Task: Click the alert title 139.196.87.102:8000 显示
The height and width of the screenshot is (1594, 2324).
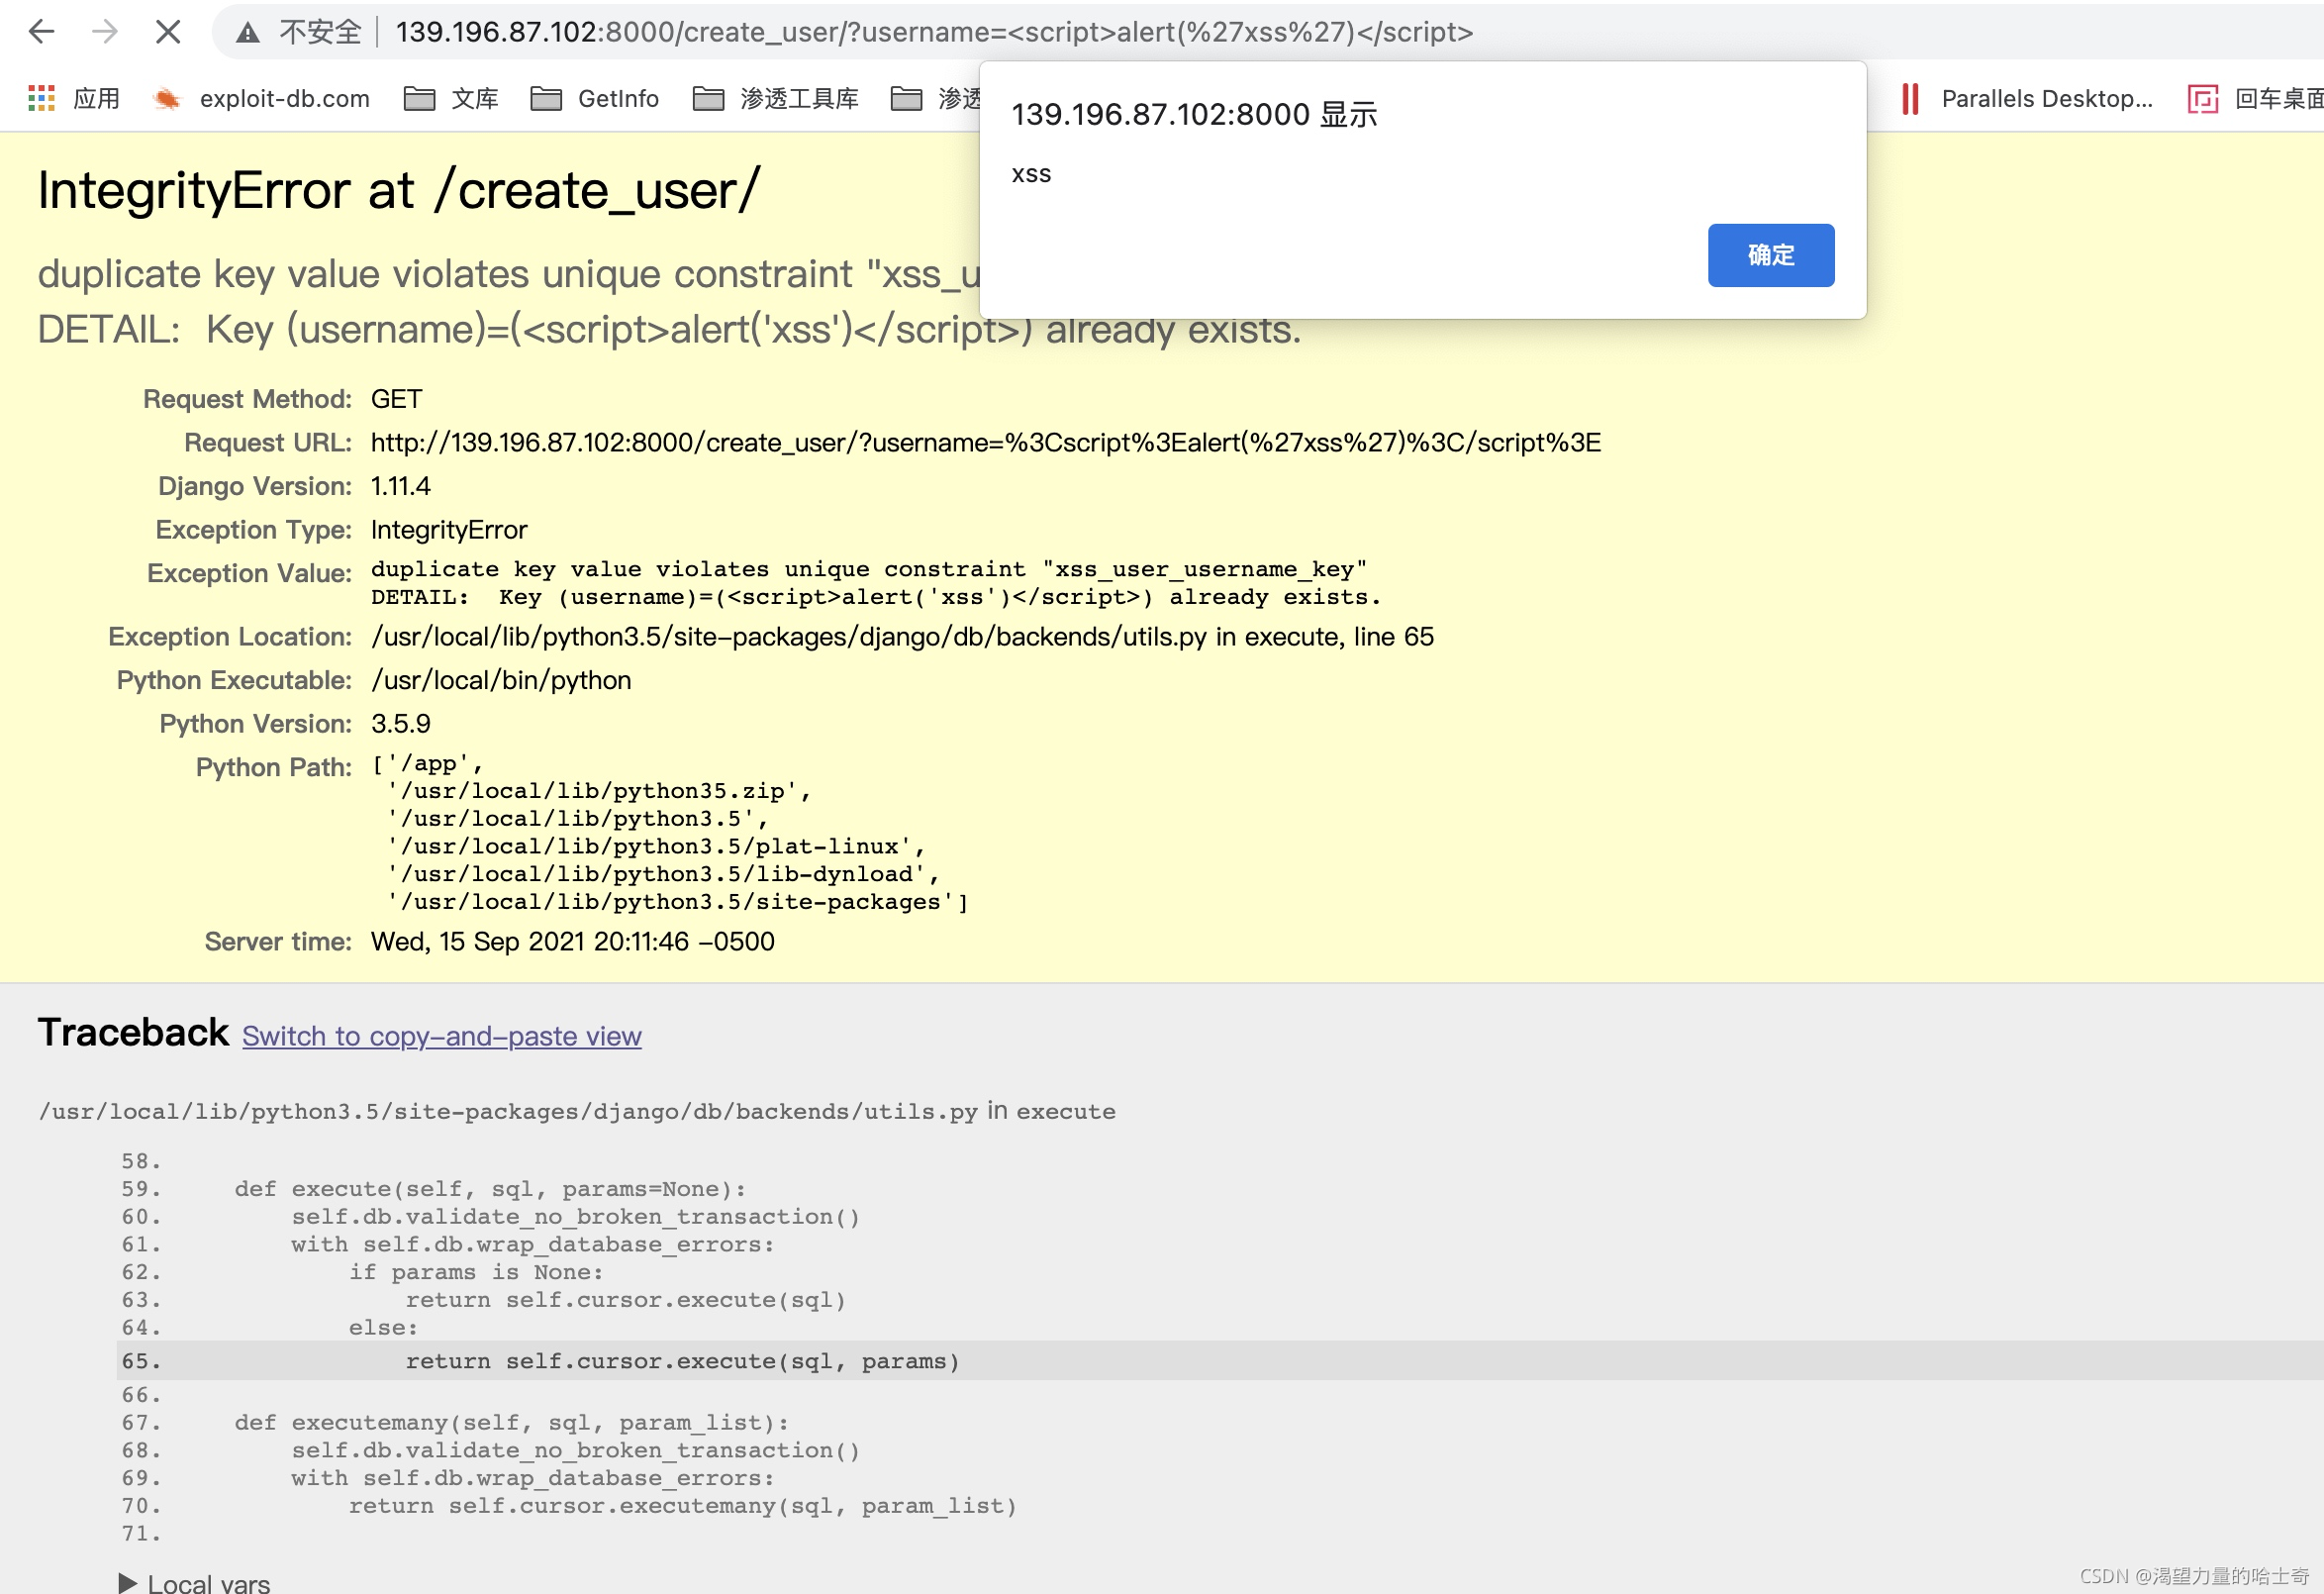Action: 1194,114
